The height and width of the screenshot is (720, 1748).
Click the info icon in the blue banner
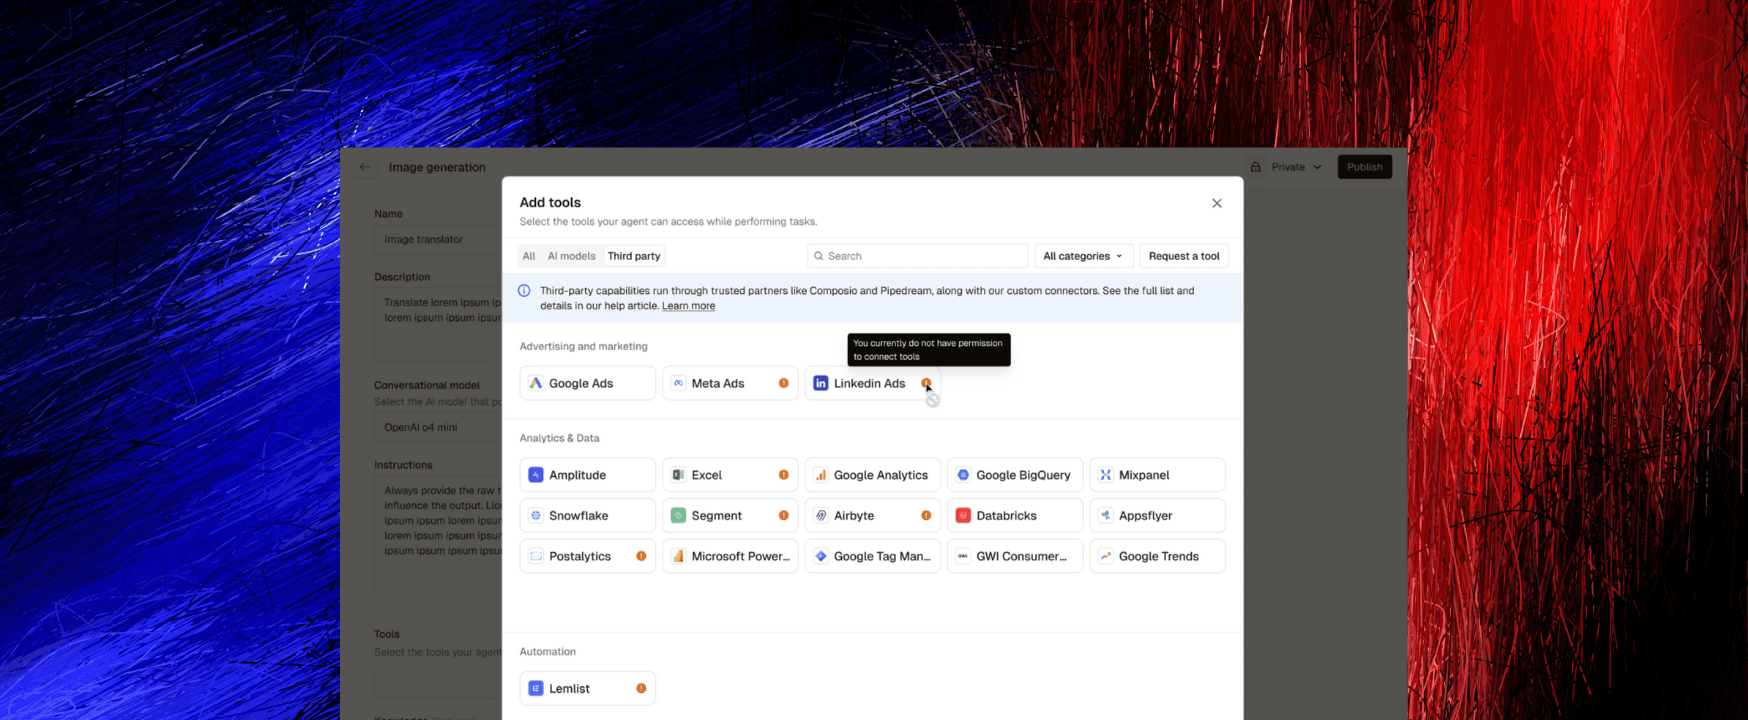point(524,291)
